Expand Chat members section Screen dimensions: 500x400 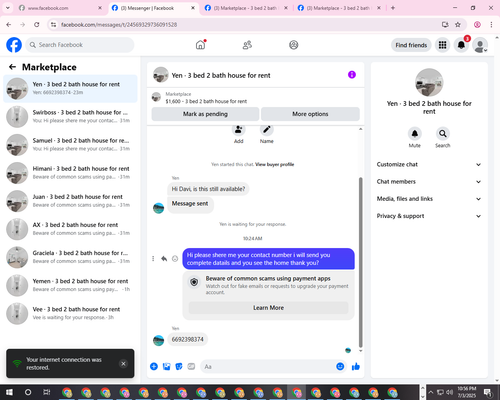[x=429, y=182]
